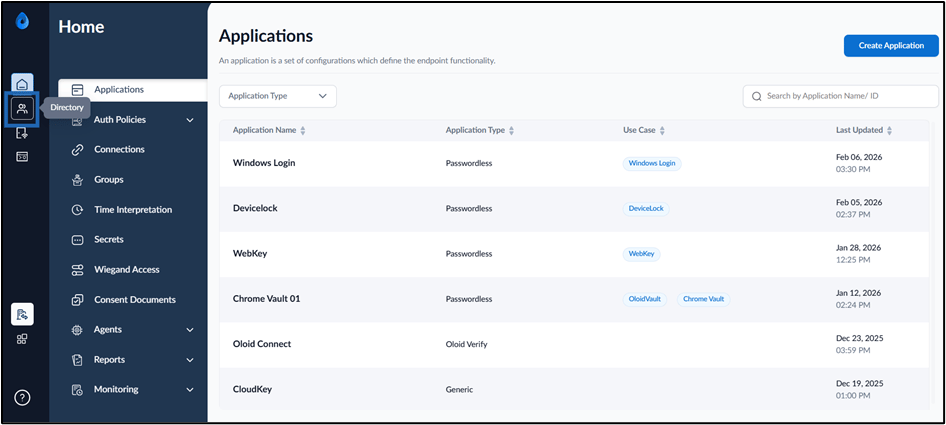Open the CloudKey application
The image size is (946, 425).
(252, 389)
